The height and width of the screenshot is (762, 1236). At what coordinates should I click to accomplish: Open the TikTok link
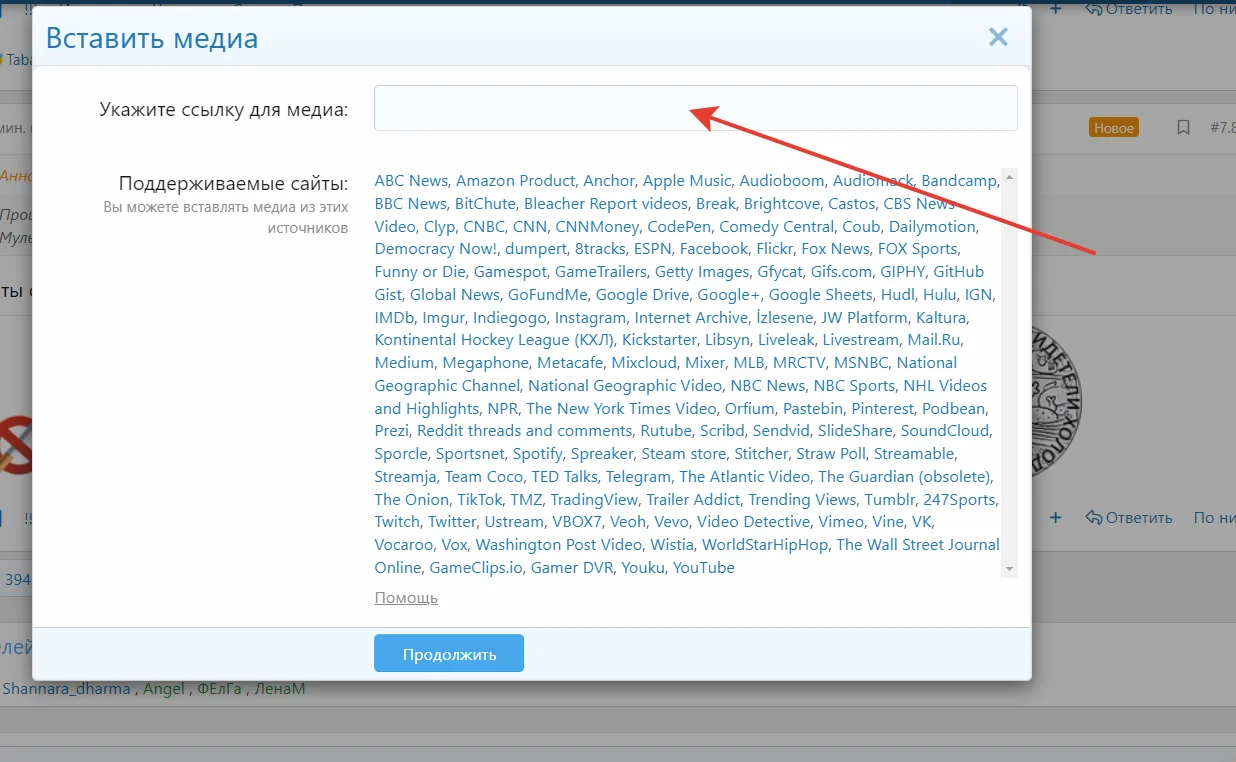click(x=480, y=500)
